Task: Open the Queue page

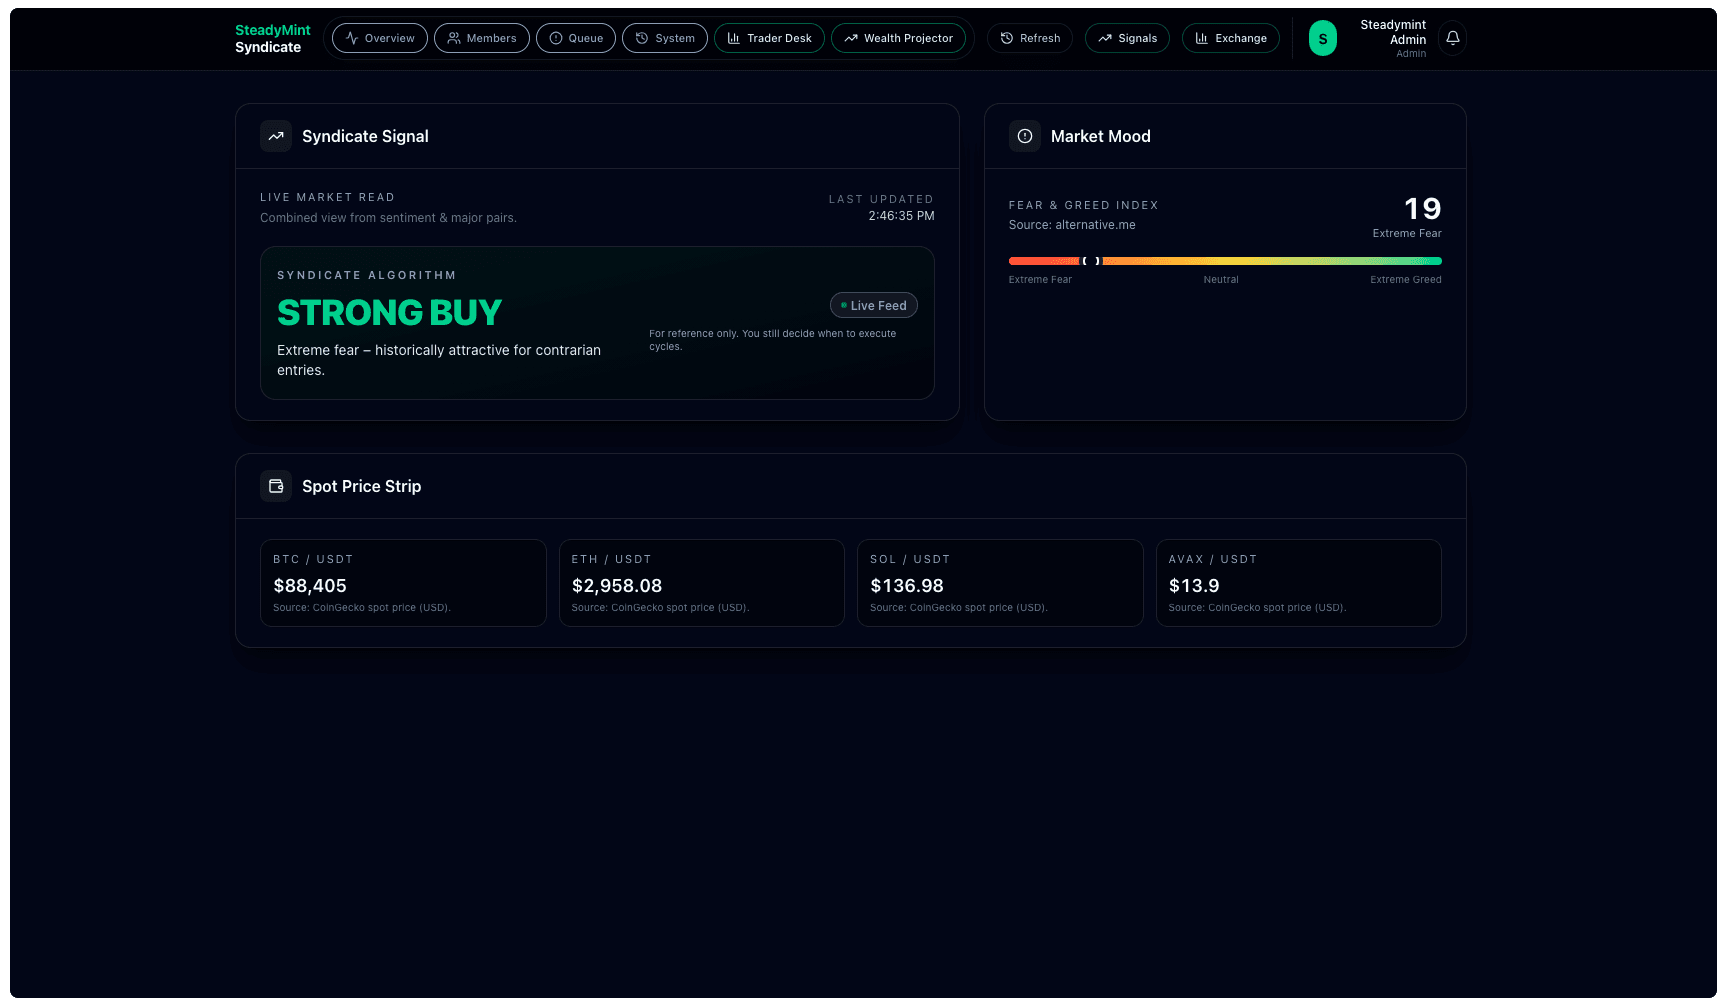Action: [575, 38]
